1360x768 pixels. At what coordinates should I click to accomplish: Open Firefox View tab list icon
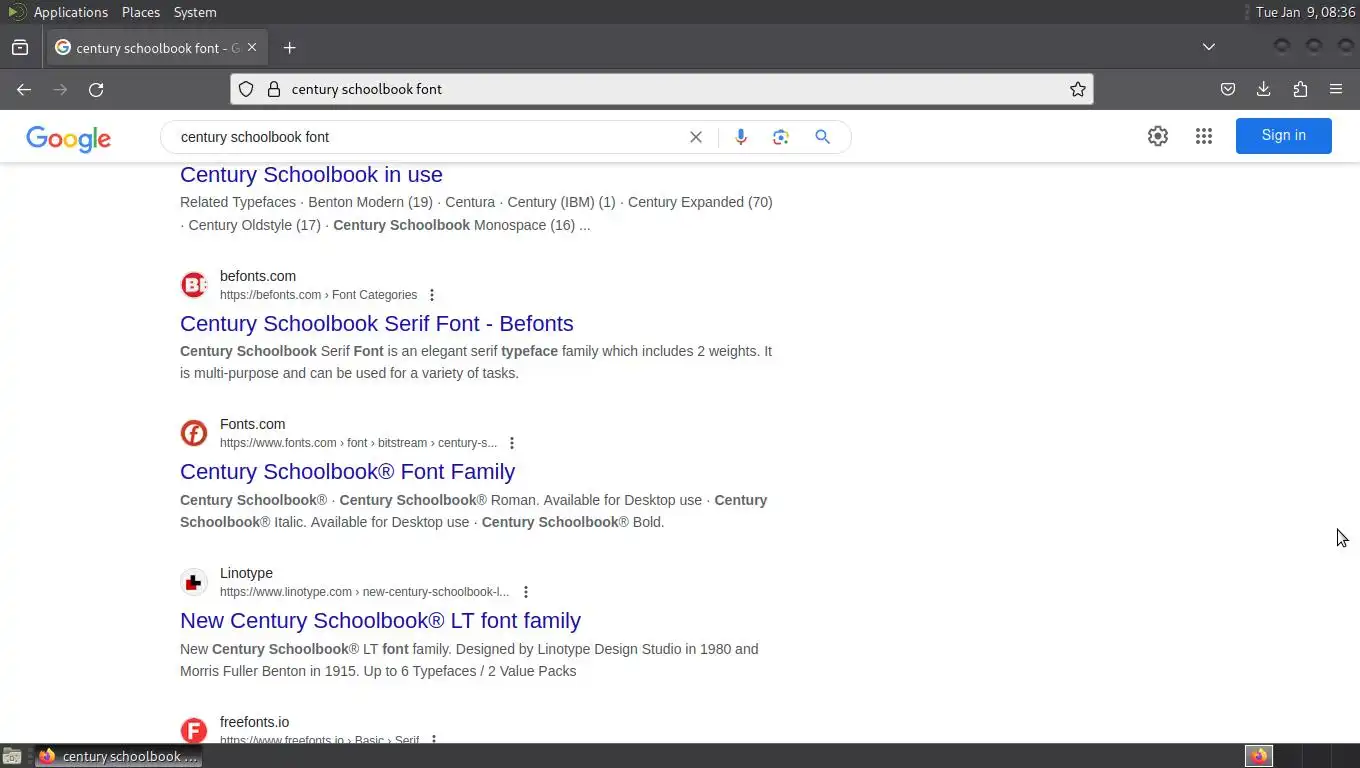20,47
